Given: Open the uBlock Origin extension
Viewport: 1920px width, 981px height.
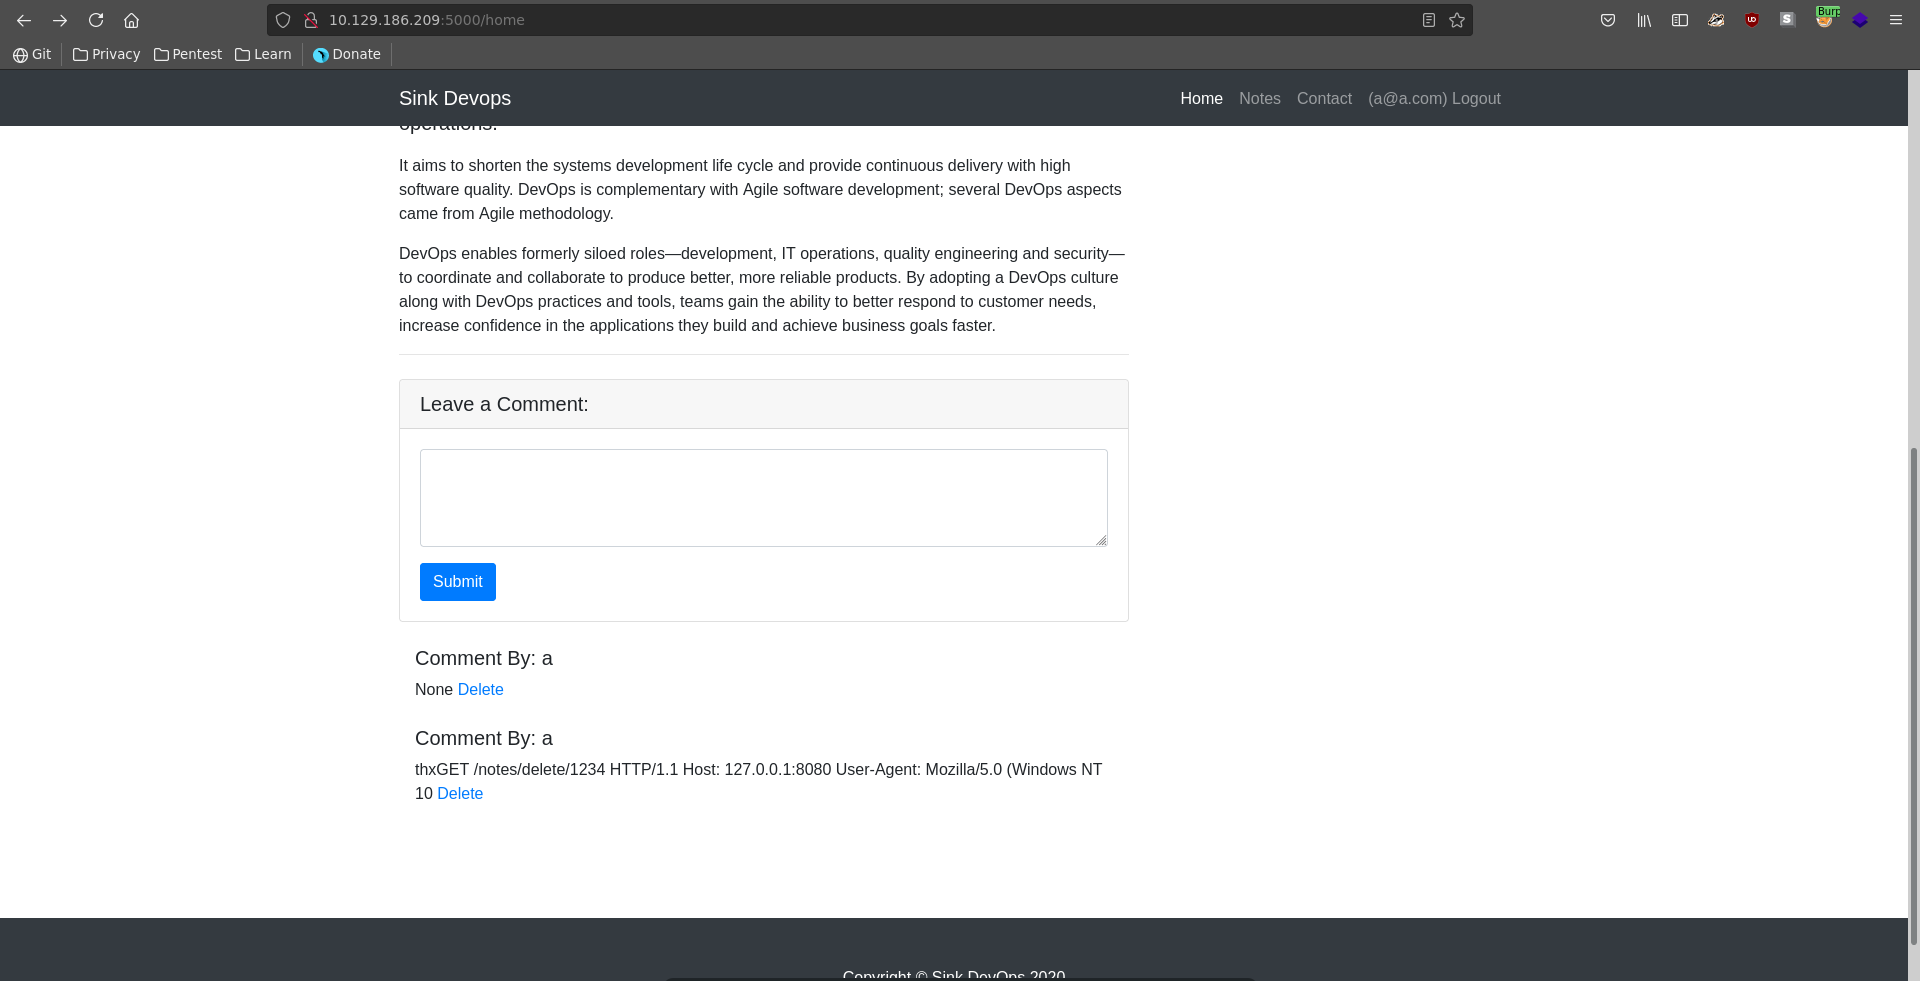Looking at the screenshot, I should pyautogui.click(x=1752, y=20).
